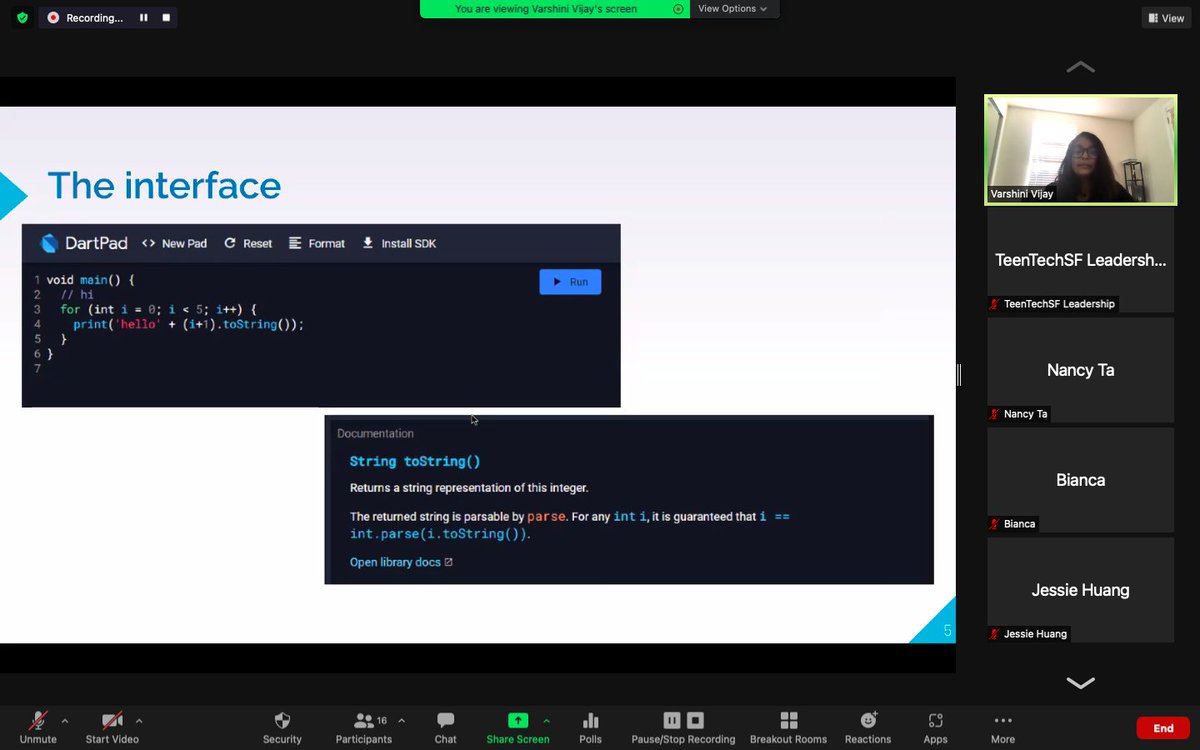Open Polls
1200x750 pixels.
click(x=590, y=727)
